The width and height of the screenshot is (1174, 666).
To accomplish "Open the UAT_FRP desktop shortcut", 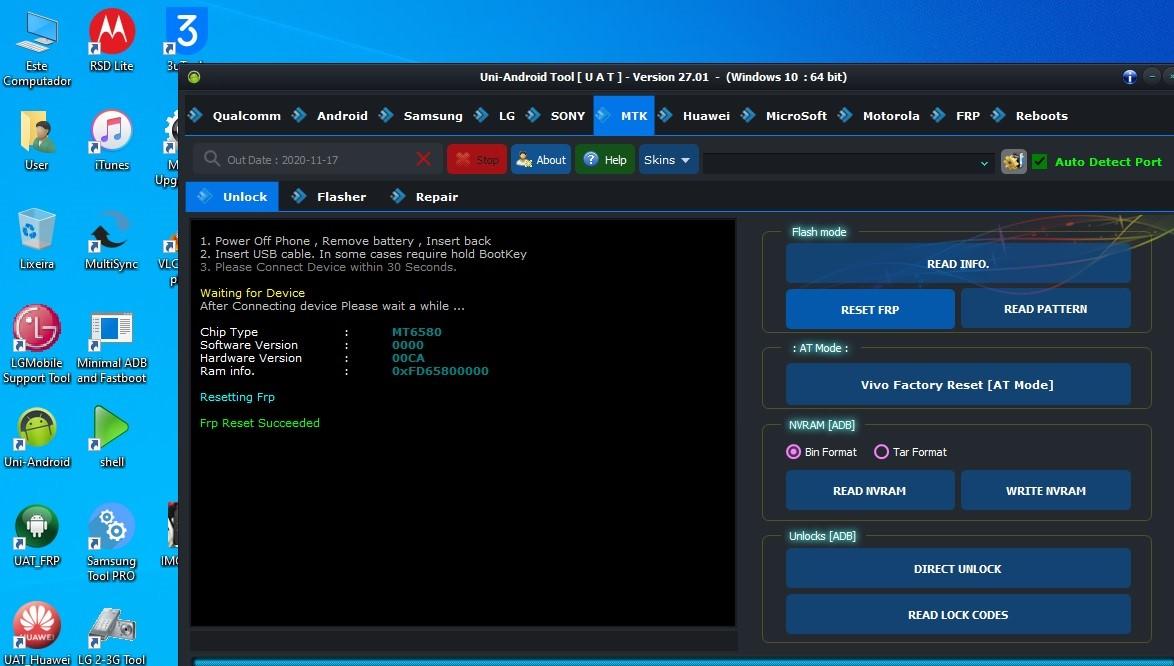I will click(36, 536).
